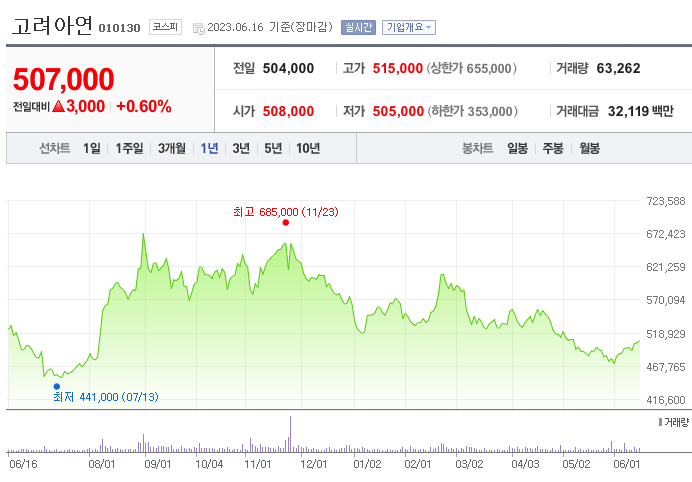Click the calendar clock icon beside the date
This screenshot has height=482, width=692.
click(199, 29)
